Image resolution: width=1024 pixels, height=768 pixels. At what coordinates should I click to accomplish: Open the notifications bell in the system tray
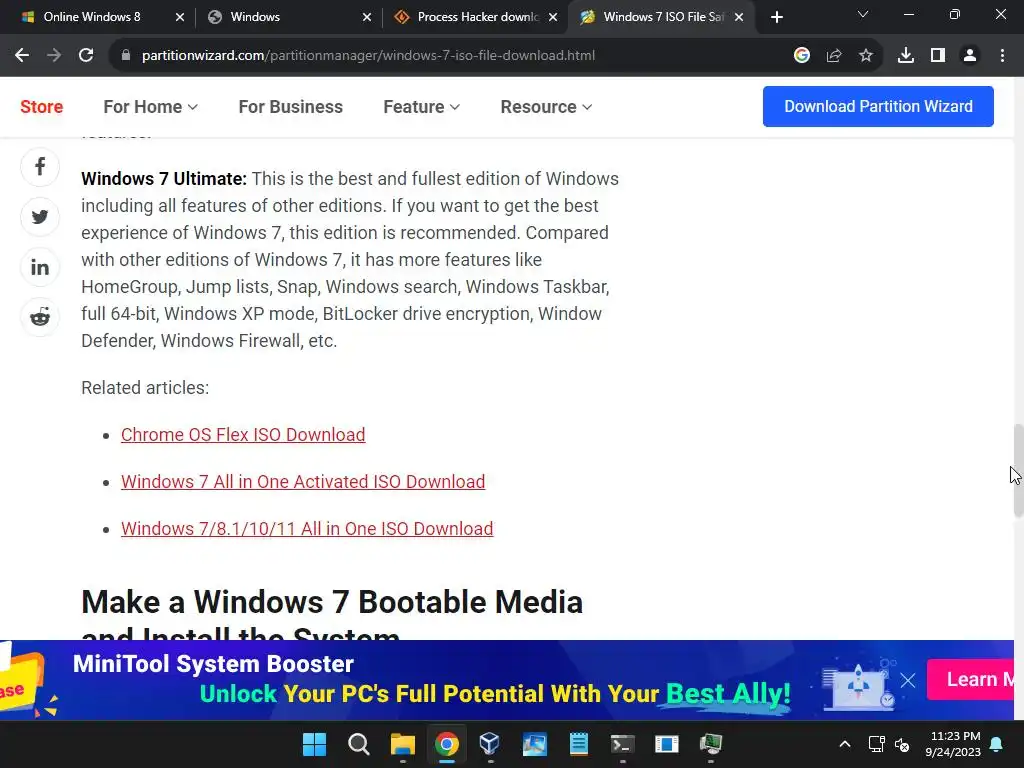(997, 744)
